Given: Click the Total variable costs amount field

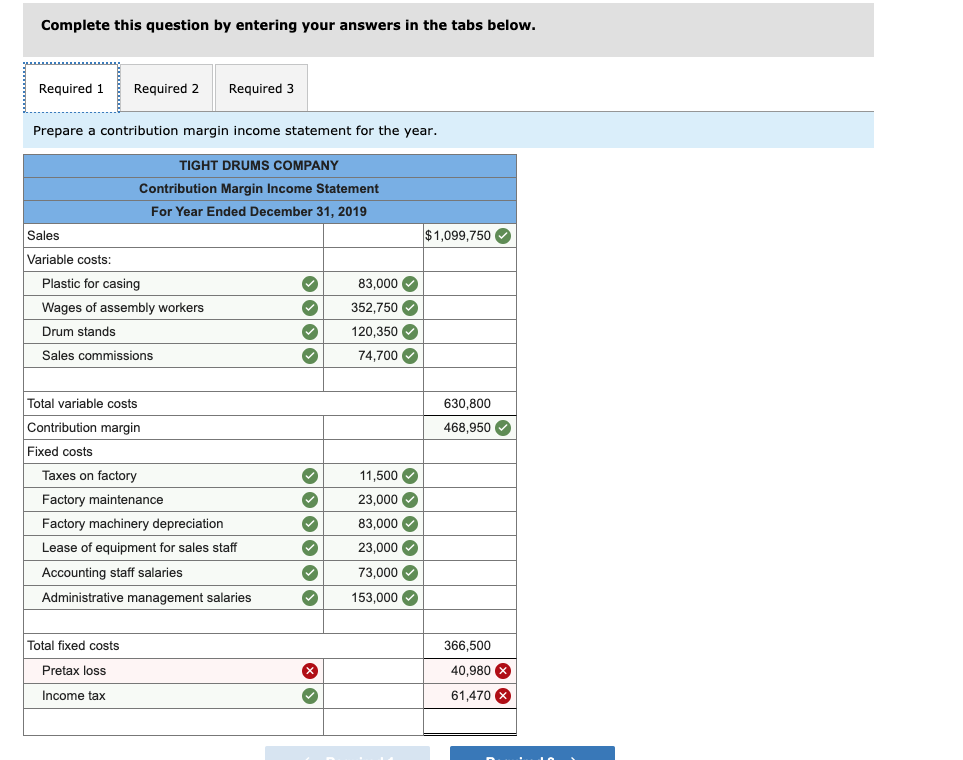Looking at the screenshot, I should point(470,403).
